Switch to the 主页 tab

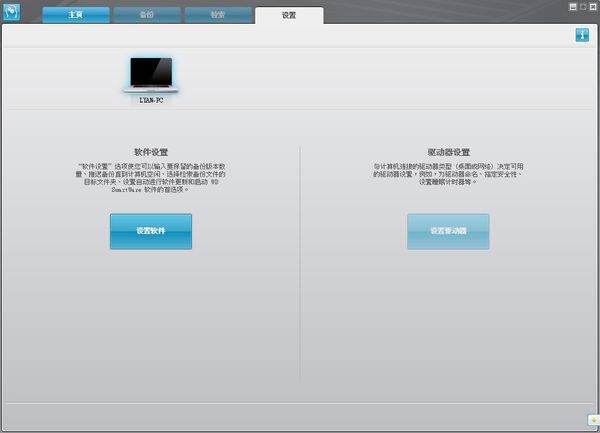click(x=75, y=15)
